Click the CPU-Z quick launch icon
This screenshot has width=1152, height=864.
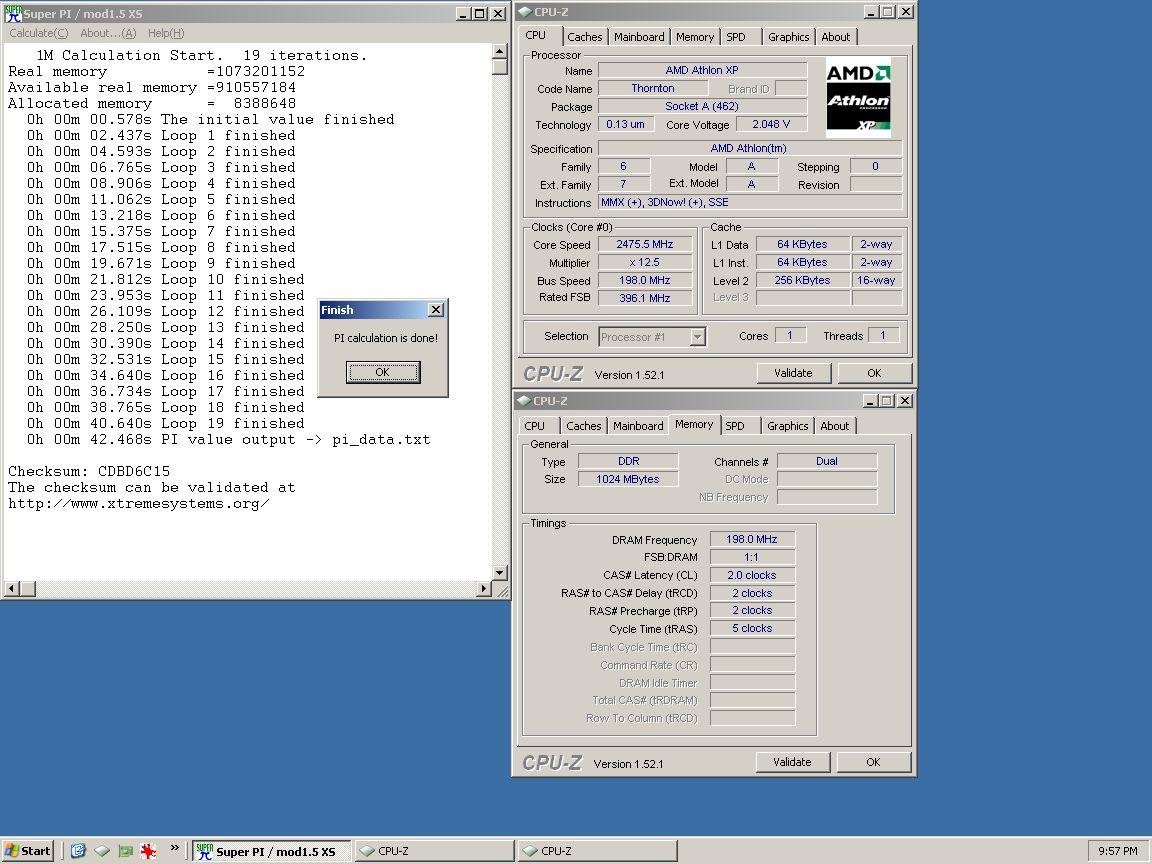pyautogui.click(x=101, y=851)
